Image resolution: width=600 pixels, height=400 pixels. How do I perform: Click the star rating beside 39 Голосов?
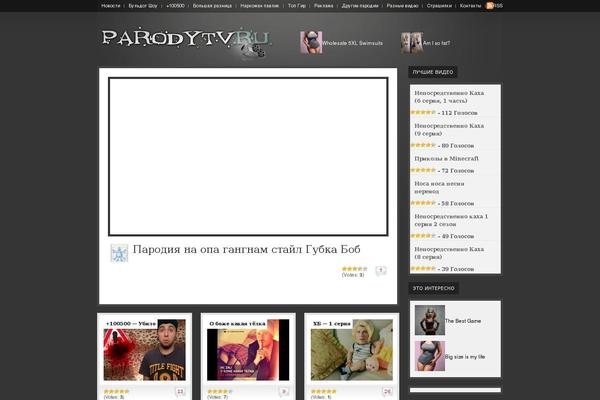[423, 268]
